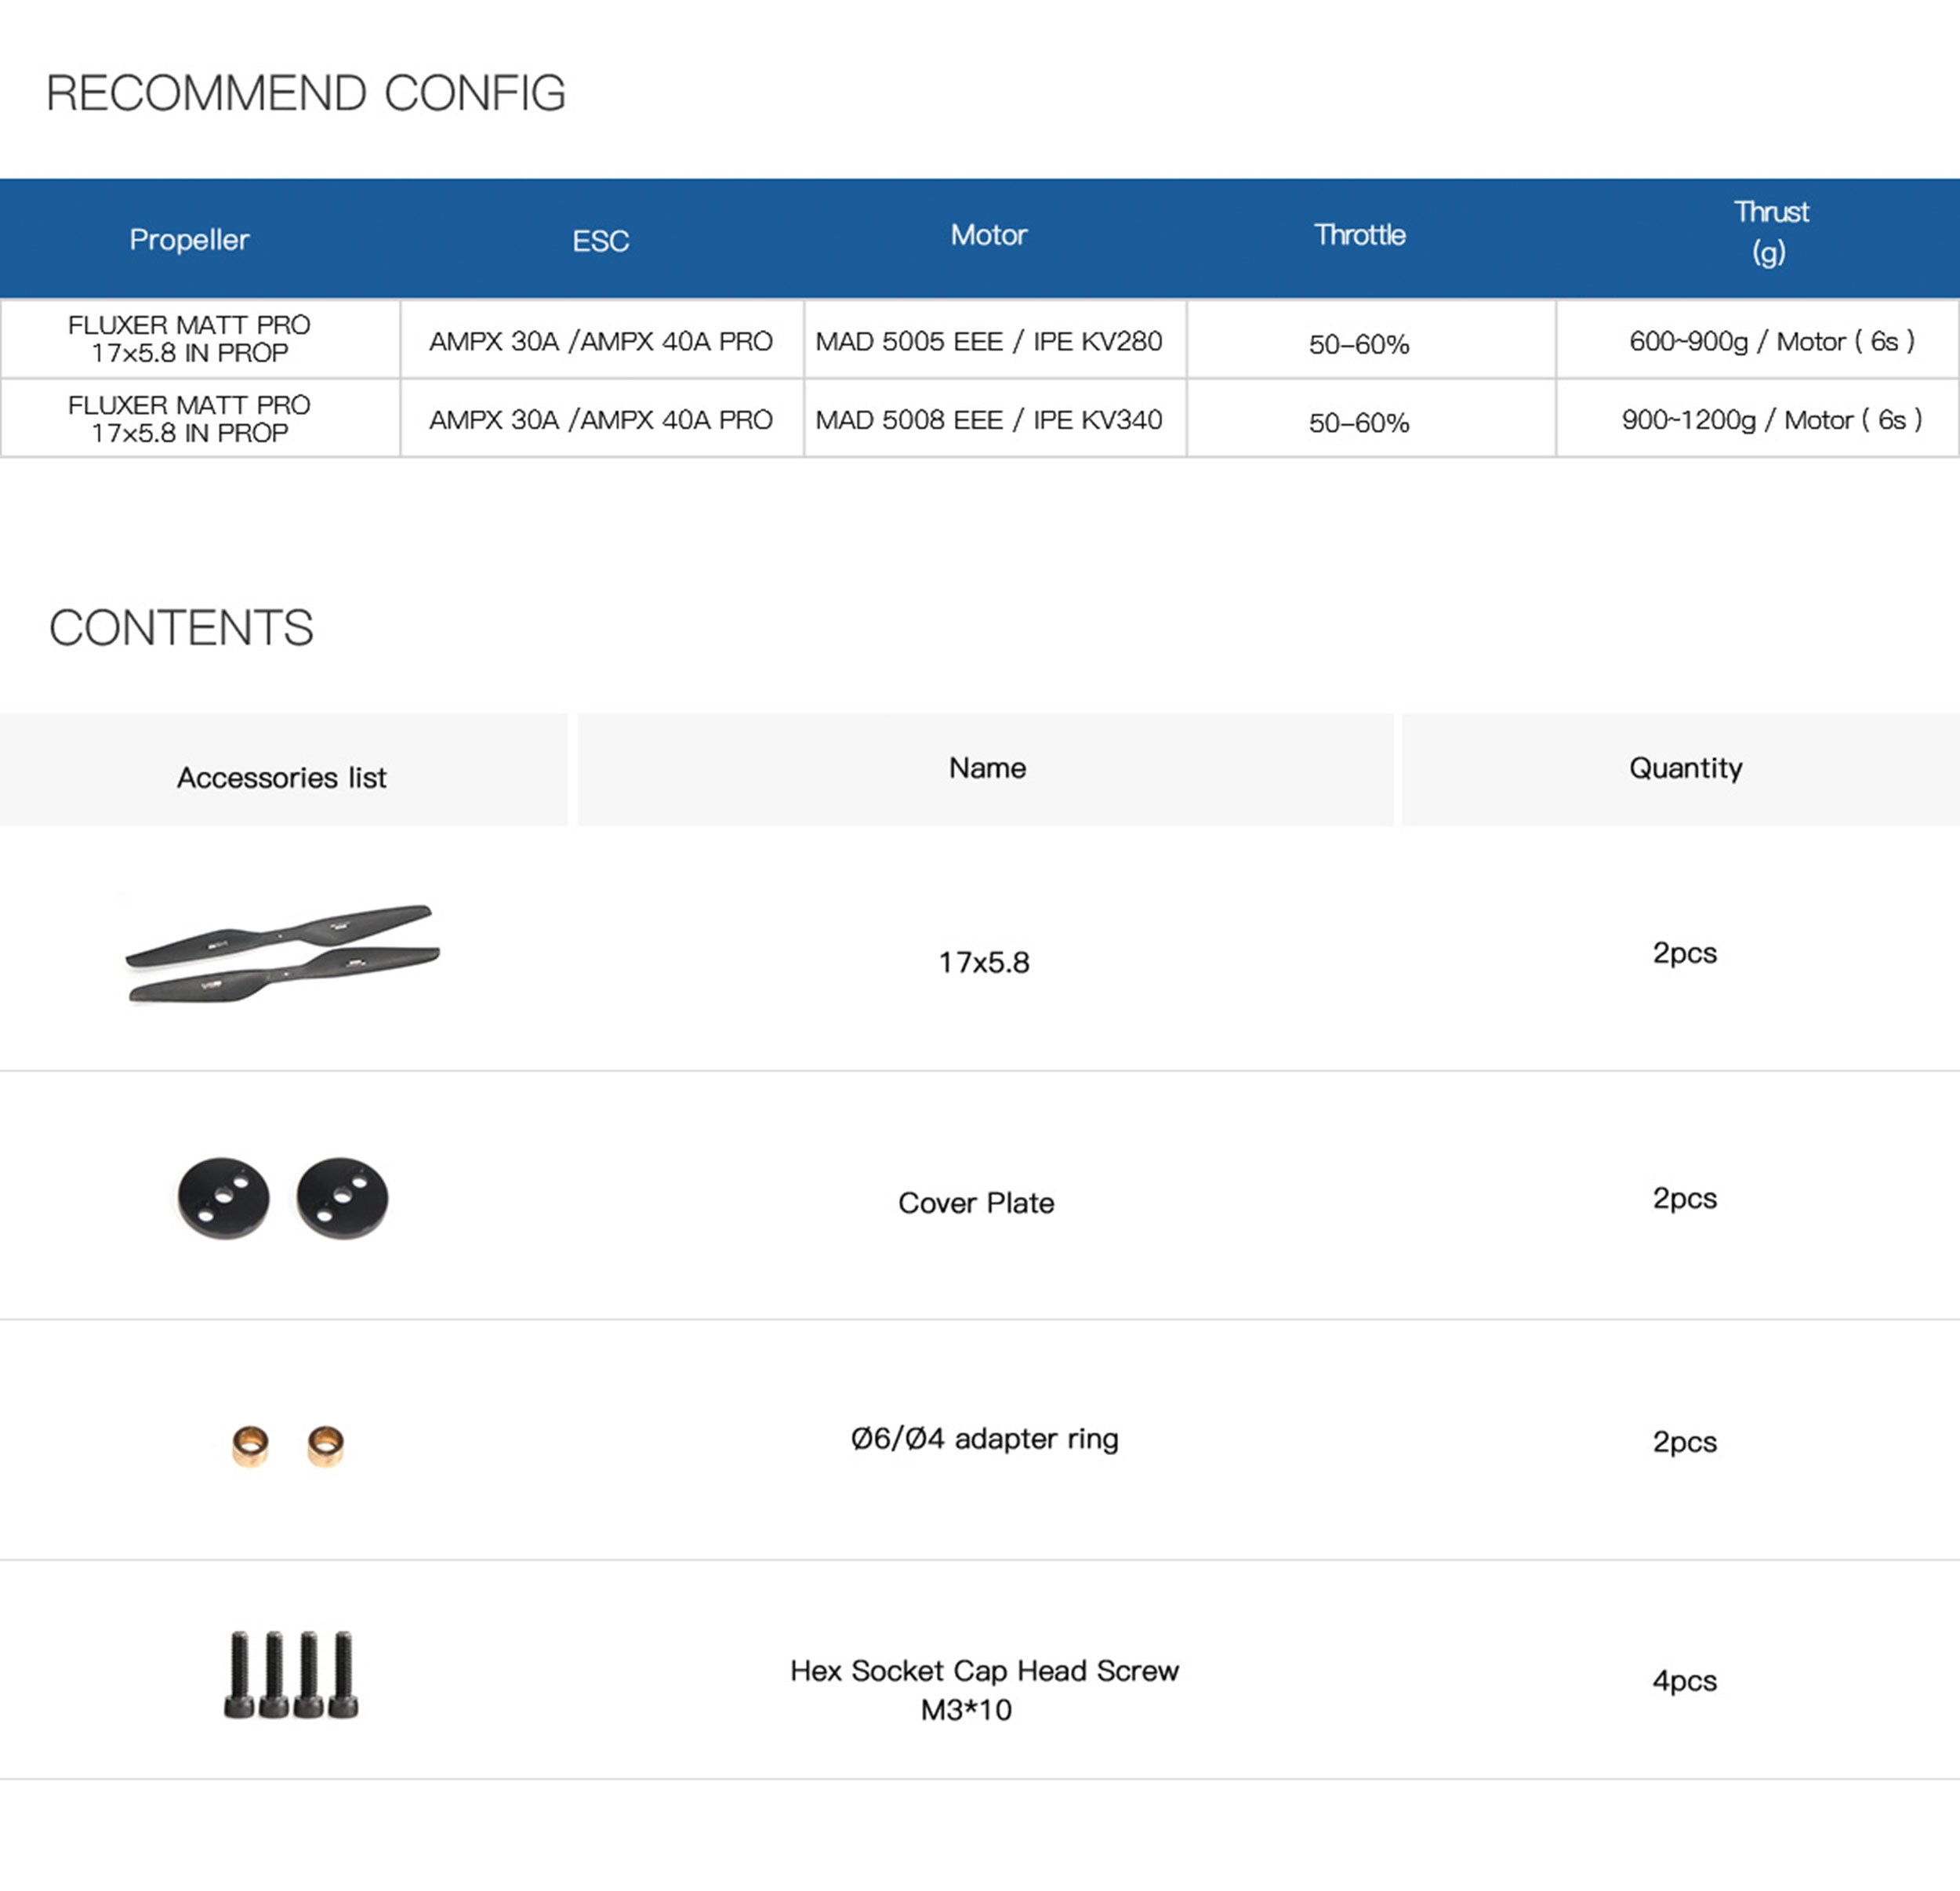Click the hex socket screws image

[x=290, y=1675]
